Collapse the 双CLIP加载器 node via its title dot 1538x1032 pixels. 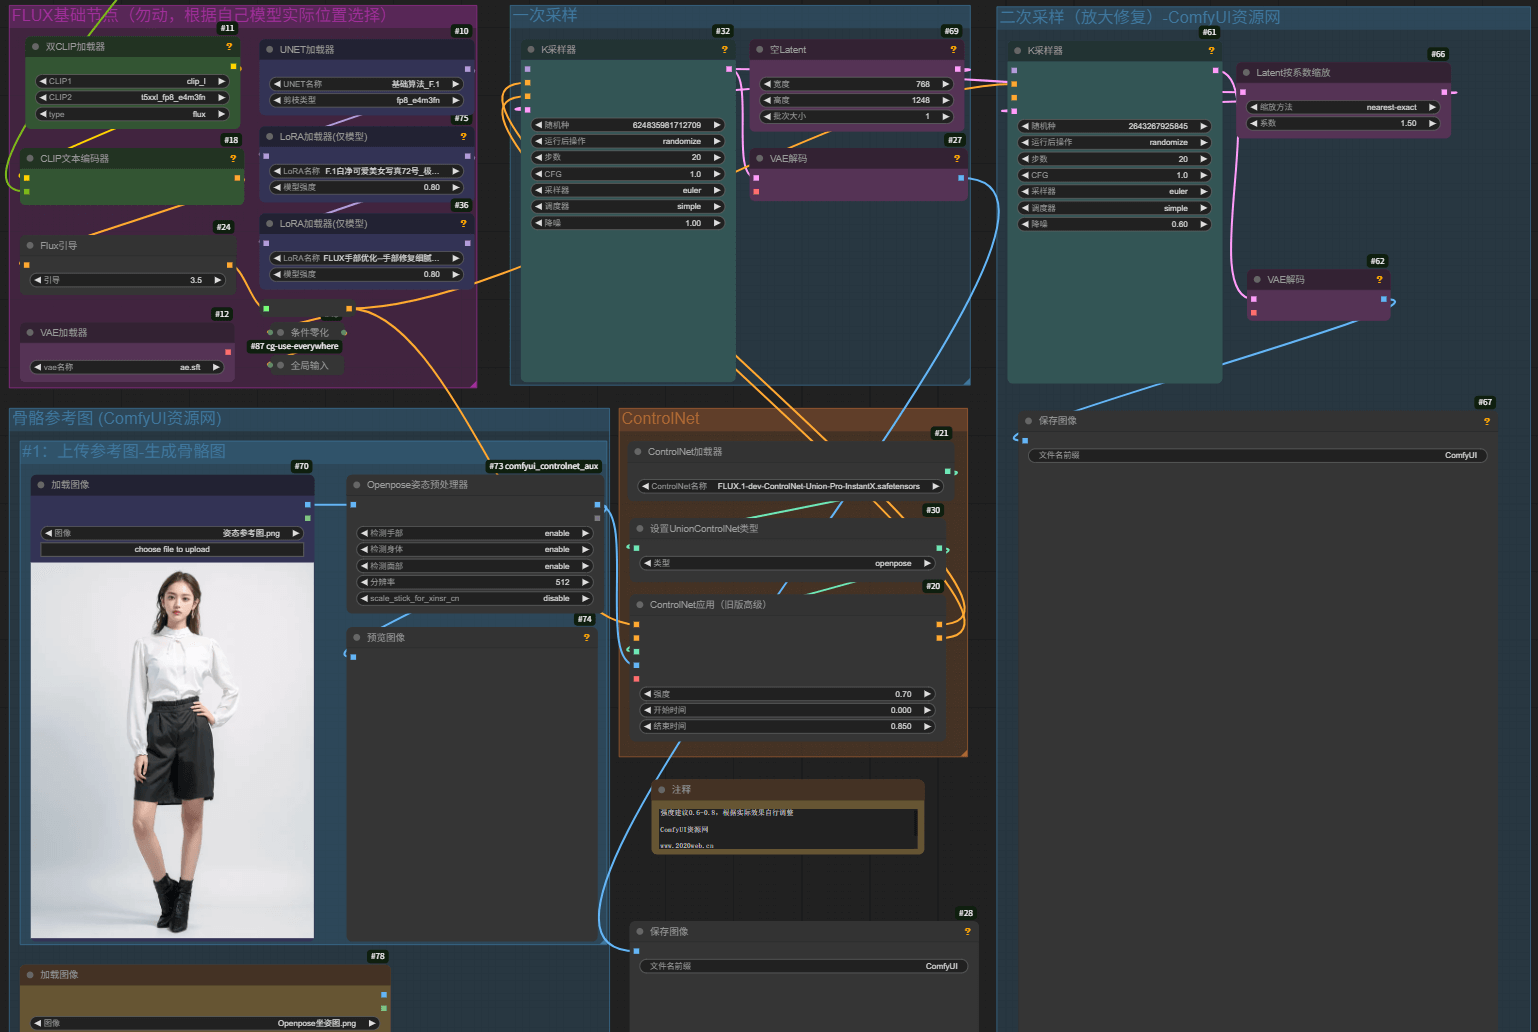coord(35,47)
